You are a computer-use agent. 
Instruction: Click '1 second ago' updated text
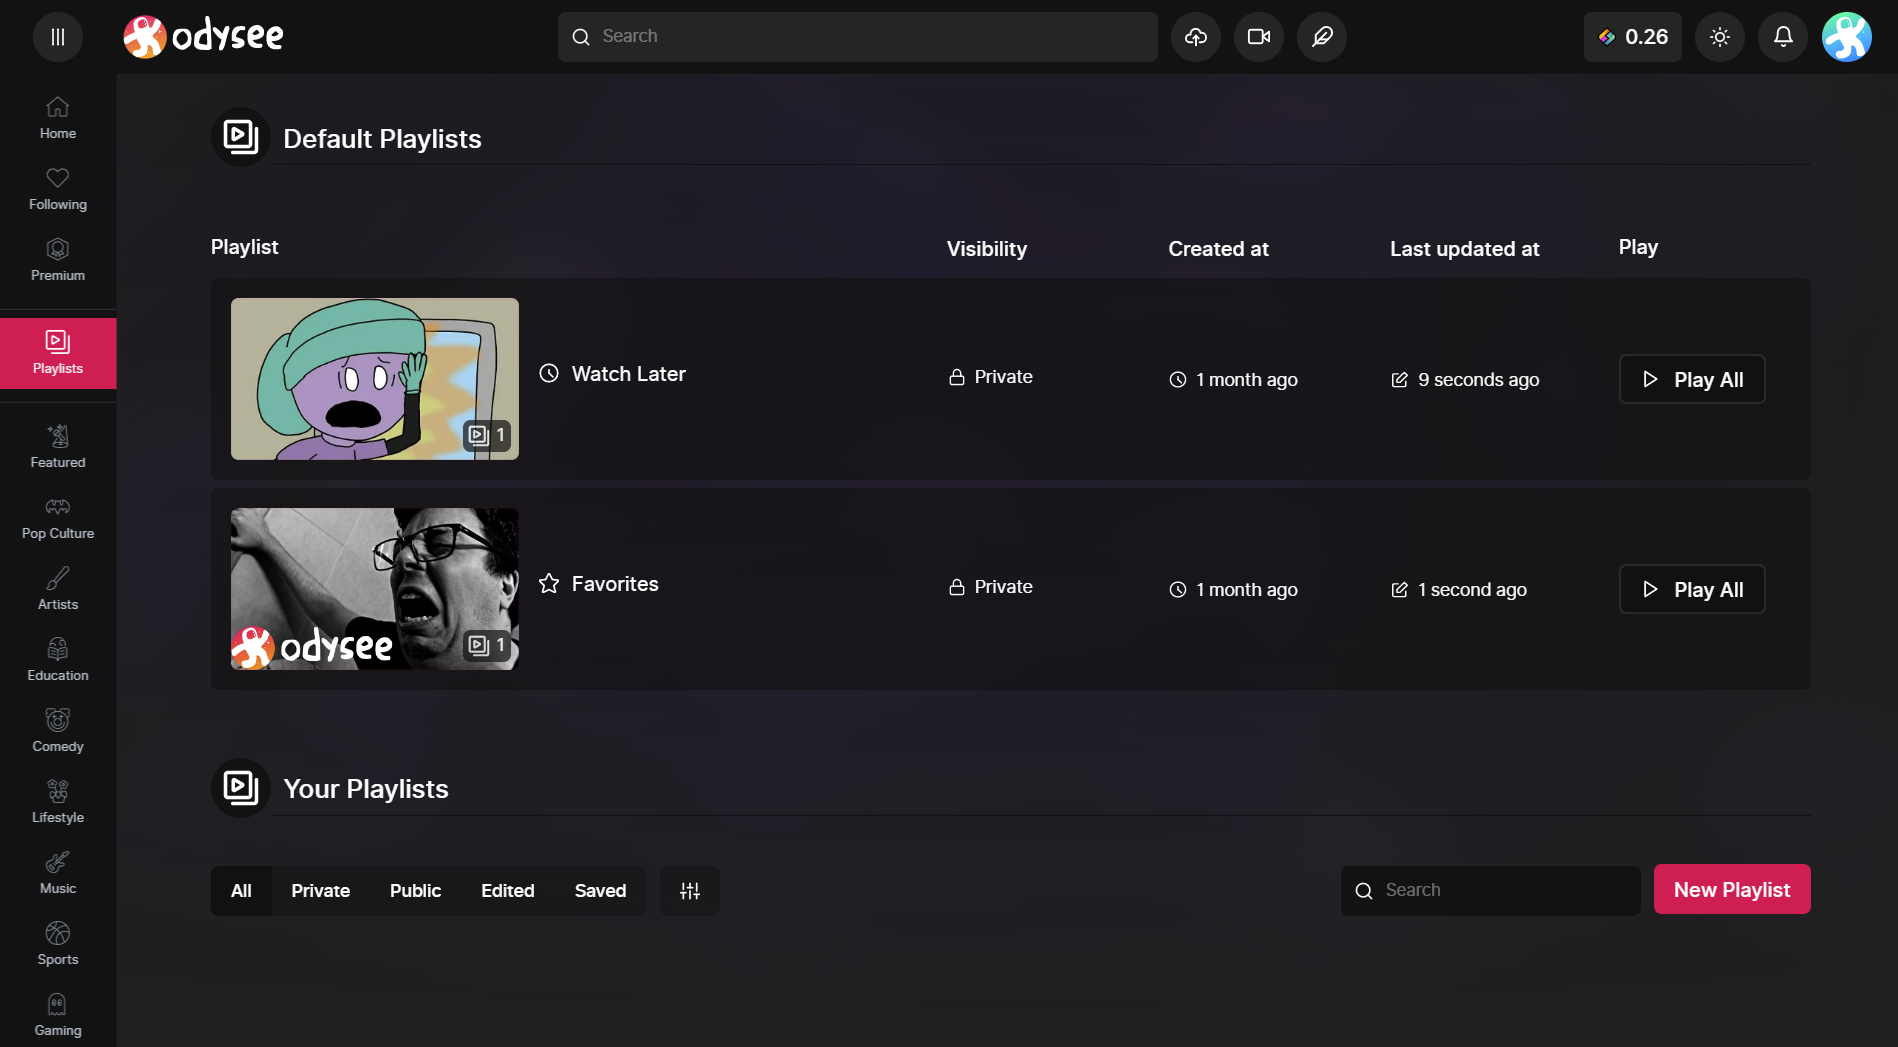click(1472, 590)
